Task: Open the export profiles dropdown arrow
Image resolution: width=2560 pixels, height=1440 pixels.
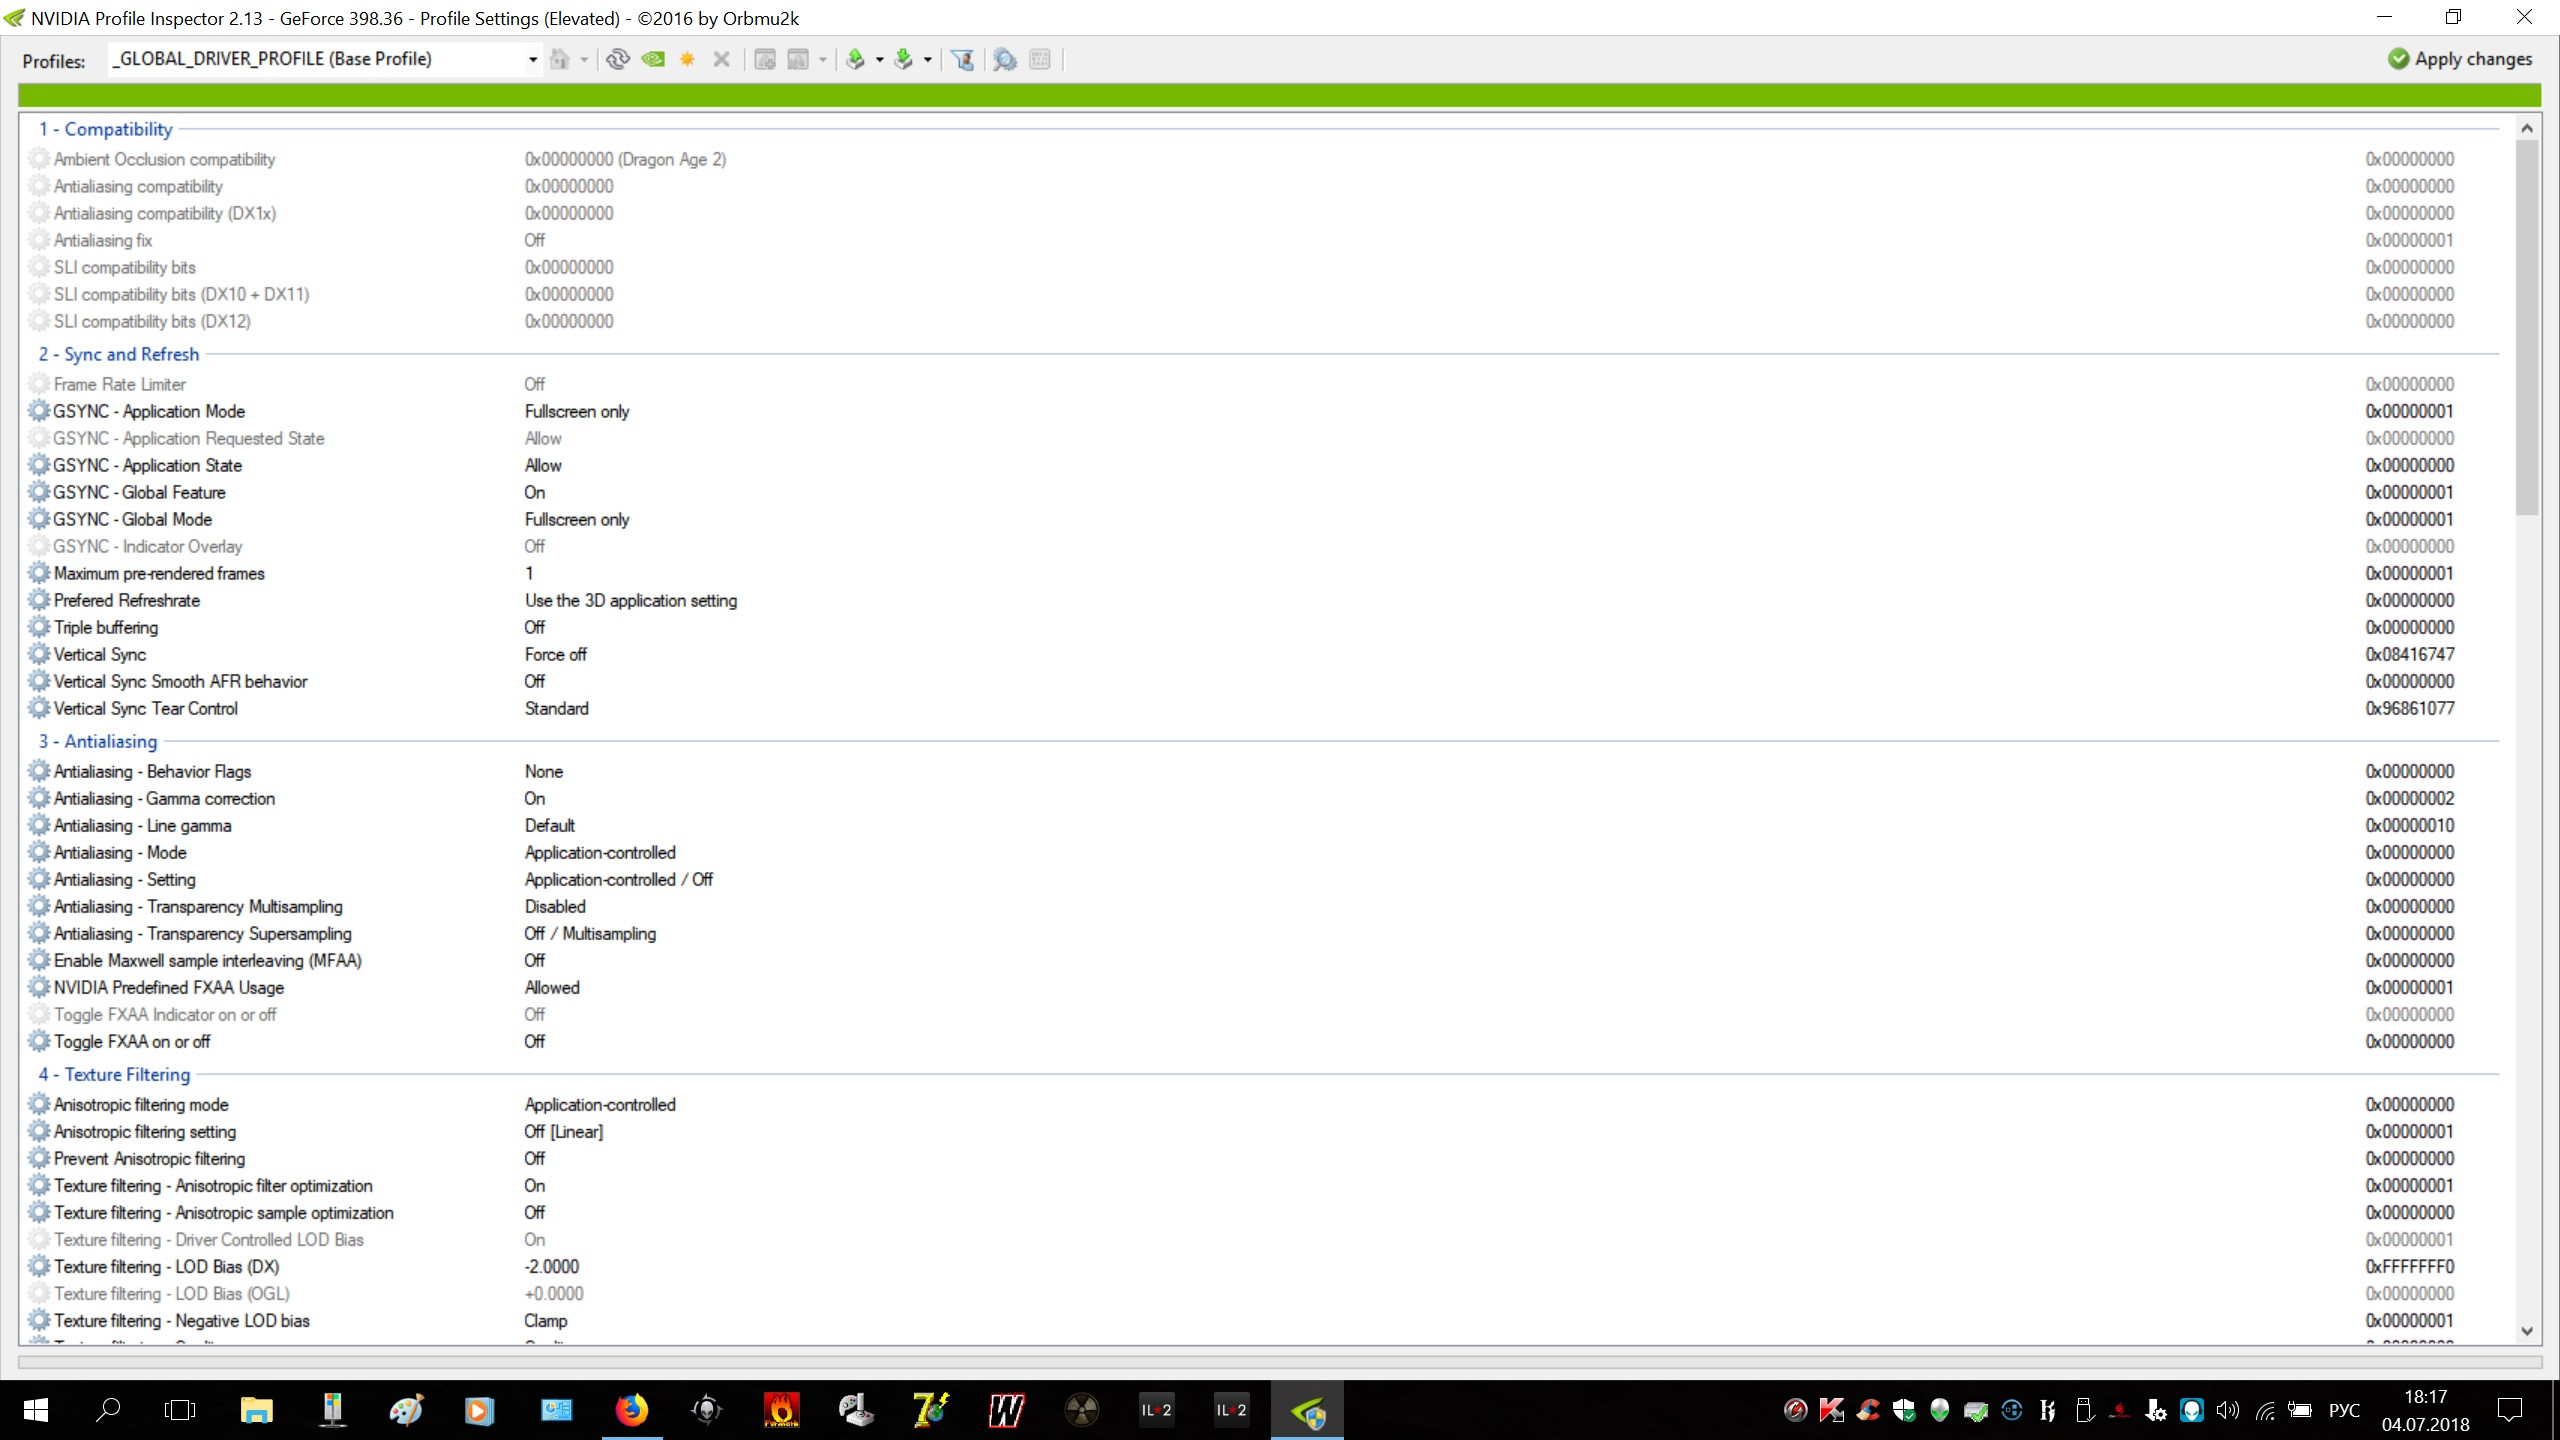Action: [x=879, y=60]
